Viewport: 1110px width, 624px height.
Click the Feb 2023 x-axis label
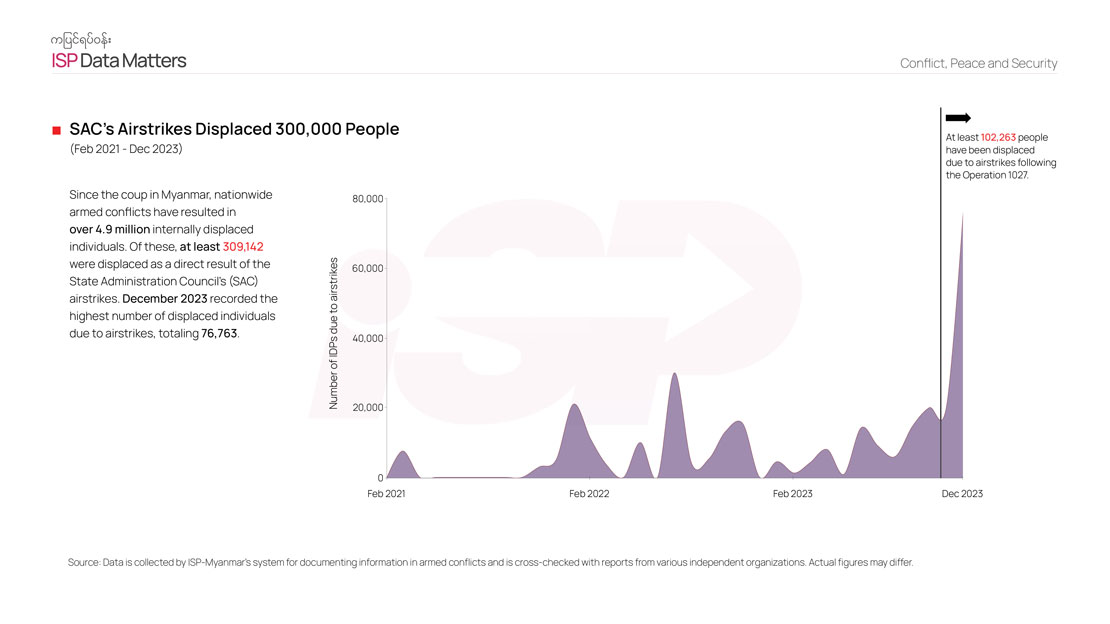[792, 494]
